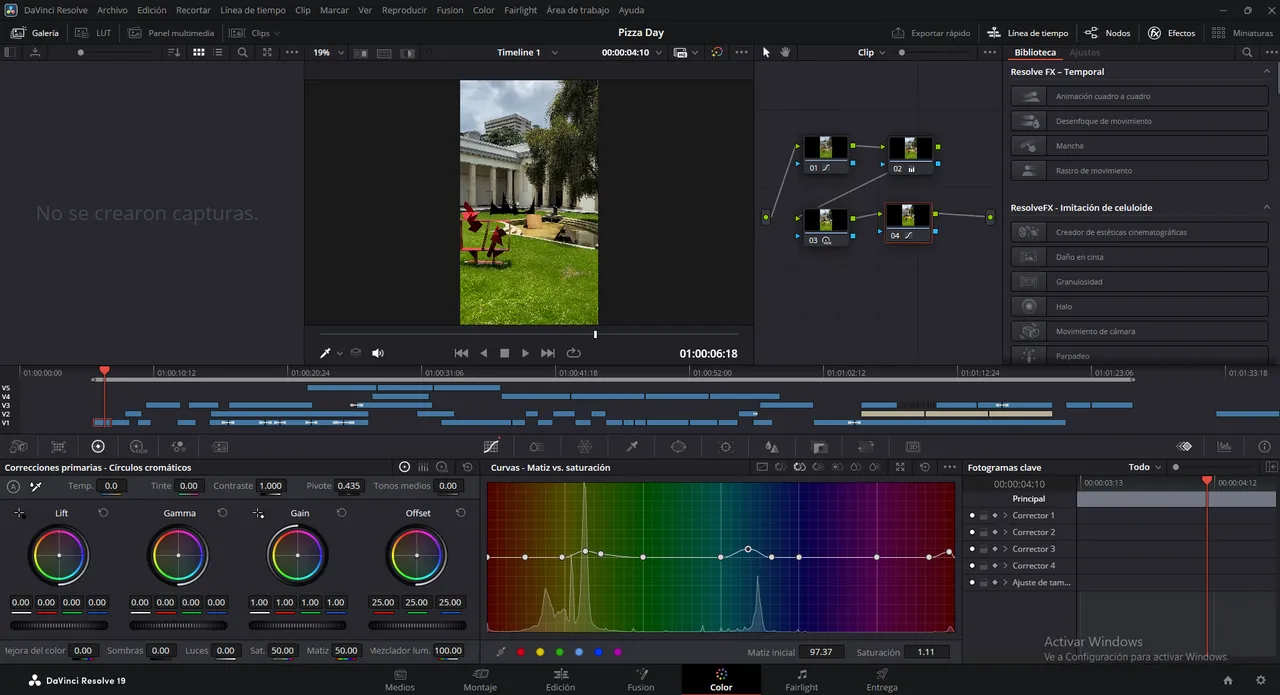Screen dimensions: 1280x695
Task: Select the Curves palette icon
Action: [x=491, y=447]
